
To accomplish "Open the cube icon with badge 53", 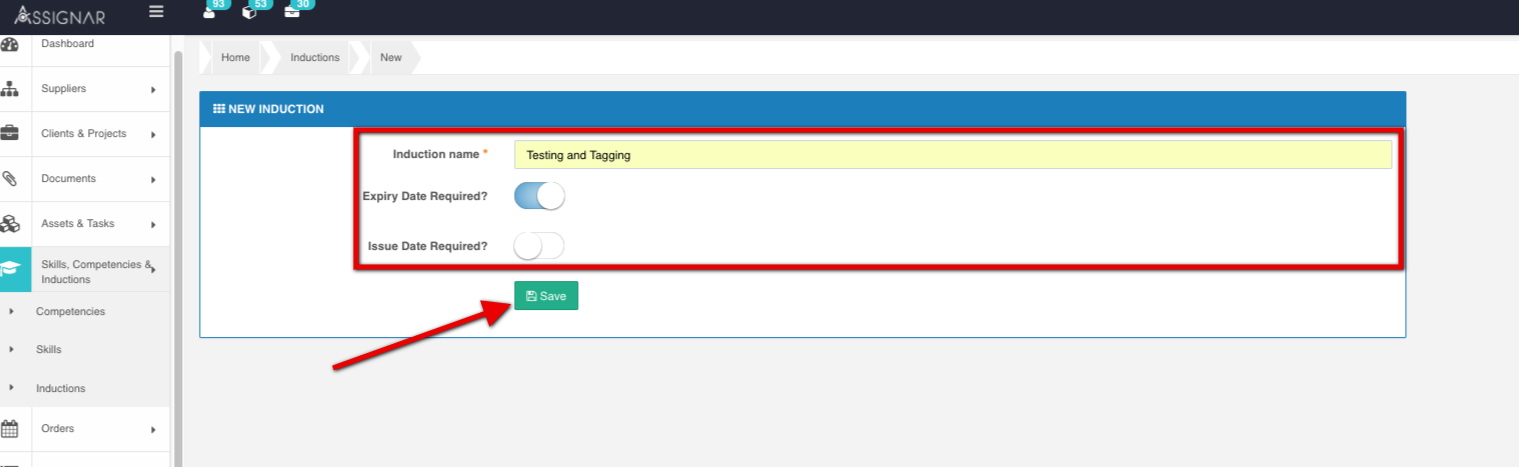I will (x=251, y=11).
